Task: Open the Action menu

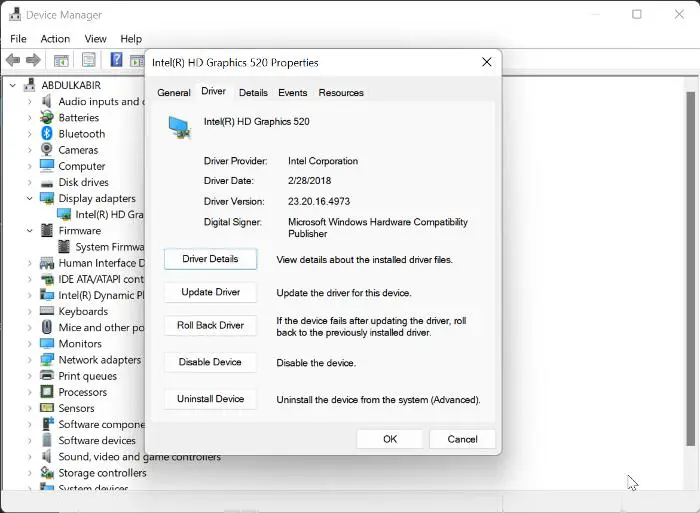Action: coord(55,39)
